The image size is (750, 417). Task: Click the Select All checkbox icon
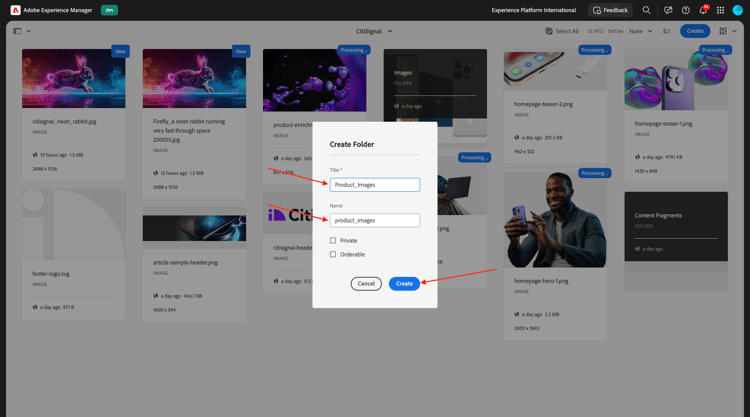coord(549,31)
